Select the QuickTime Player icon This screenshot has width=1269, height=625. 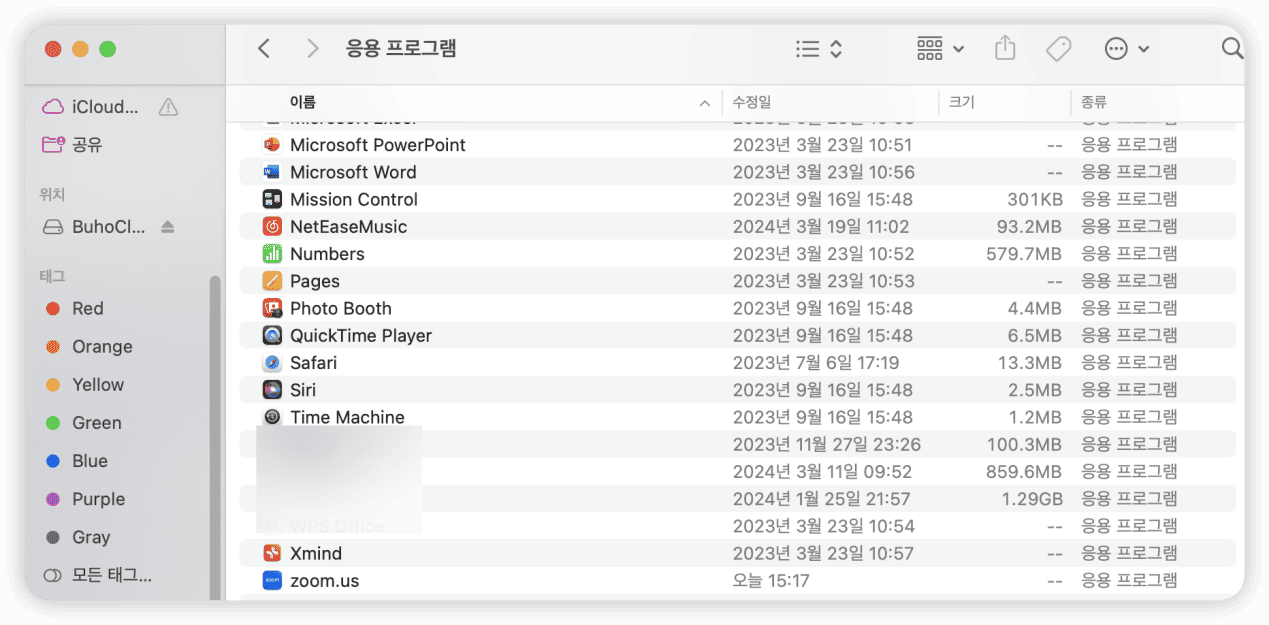pos(272,336)
